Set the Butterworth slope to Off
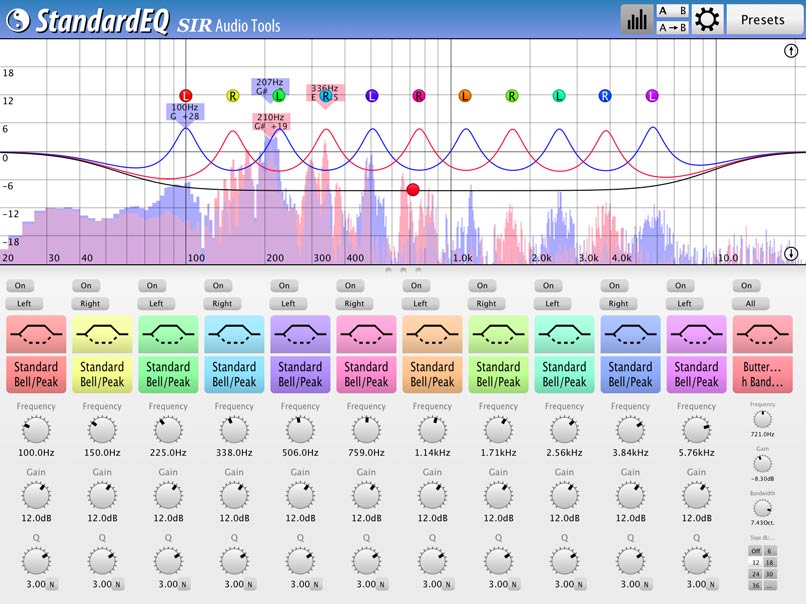 (756, 551)
